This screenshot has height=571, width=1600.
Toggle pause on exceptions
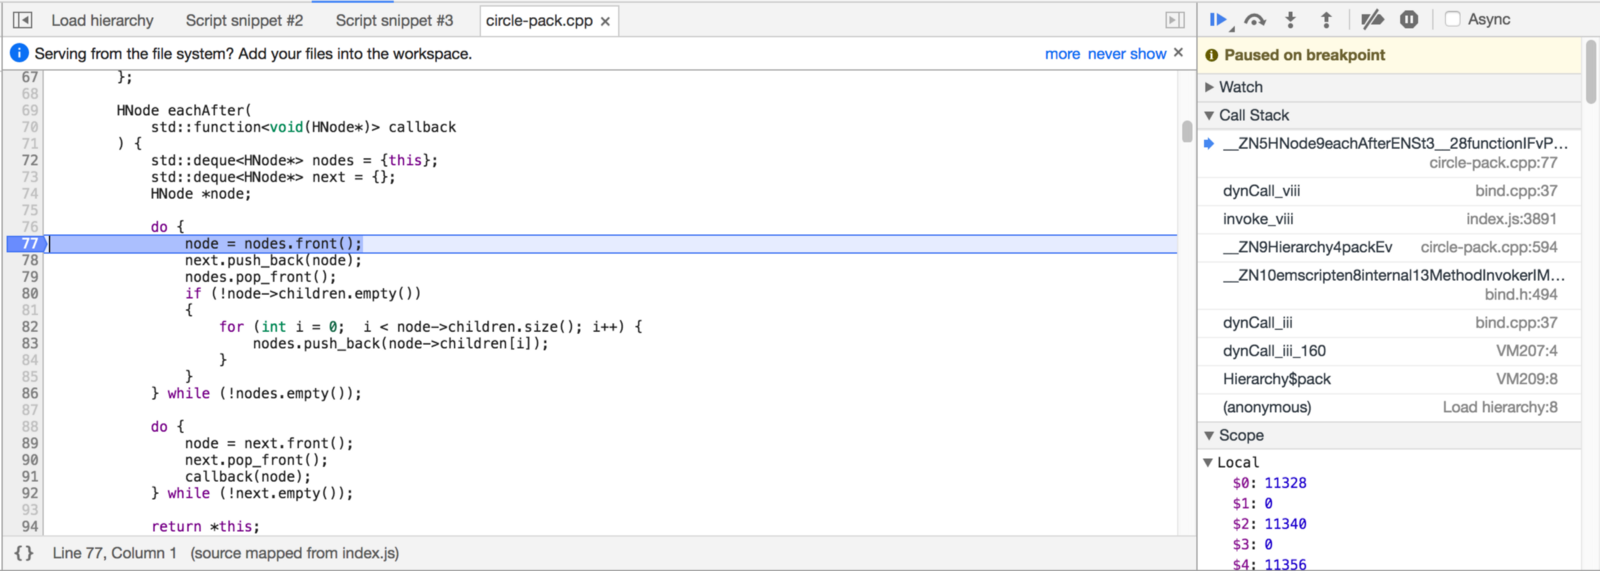click(1409, 19)
